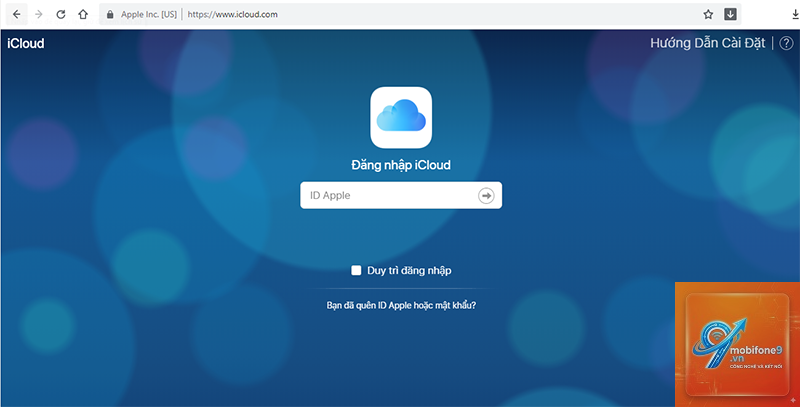
Task: Open the browser home page icon
Action: (x=83, y=14)
